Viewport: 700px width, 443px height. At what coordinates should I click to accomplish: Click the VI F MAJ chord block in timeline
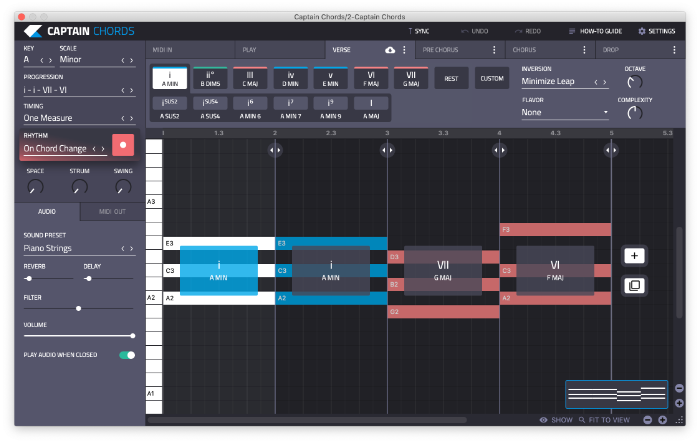555,271
